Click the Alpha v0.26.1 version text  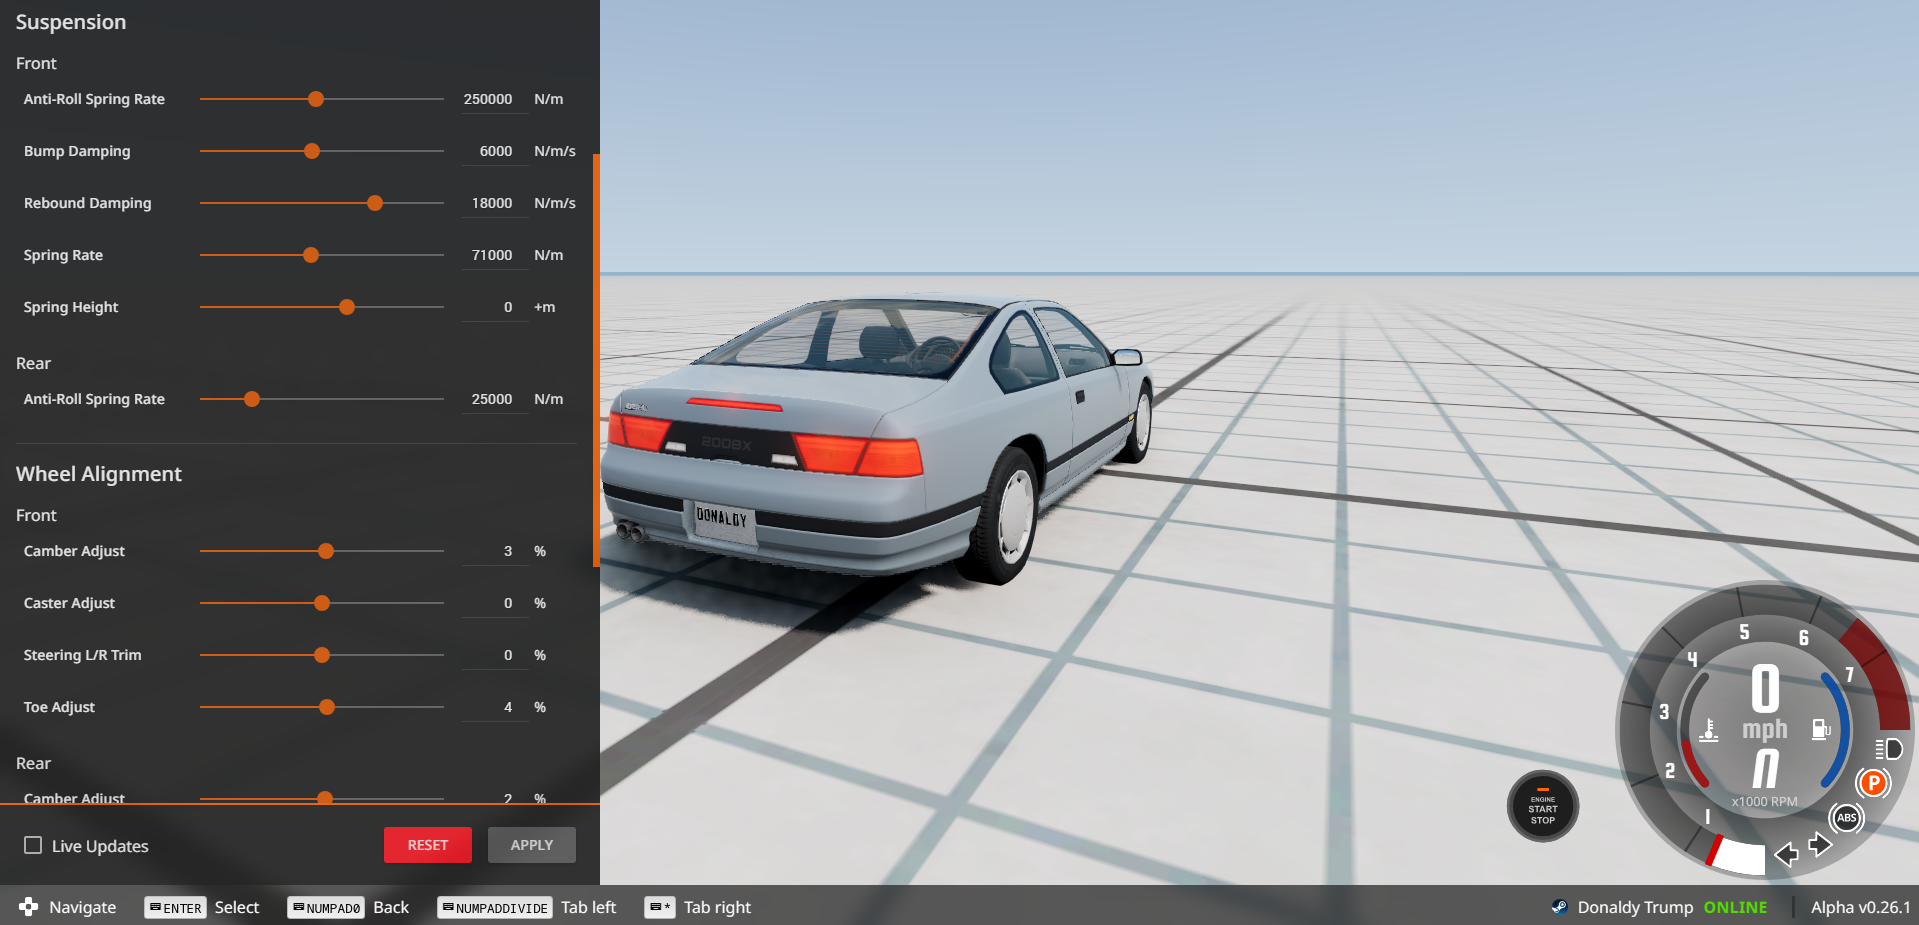tap(1860, 907)
